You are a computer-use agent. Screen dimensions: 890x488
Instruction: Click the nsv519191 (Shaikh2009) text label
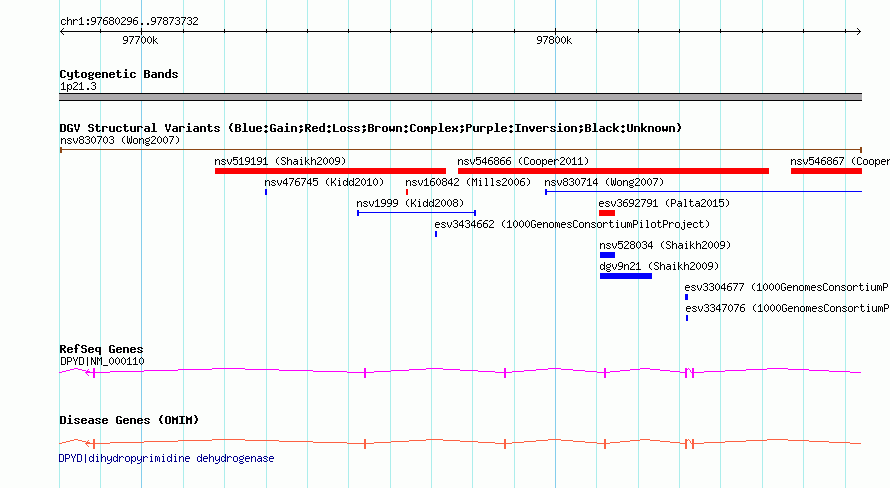coord(280,161)
